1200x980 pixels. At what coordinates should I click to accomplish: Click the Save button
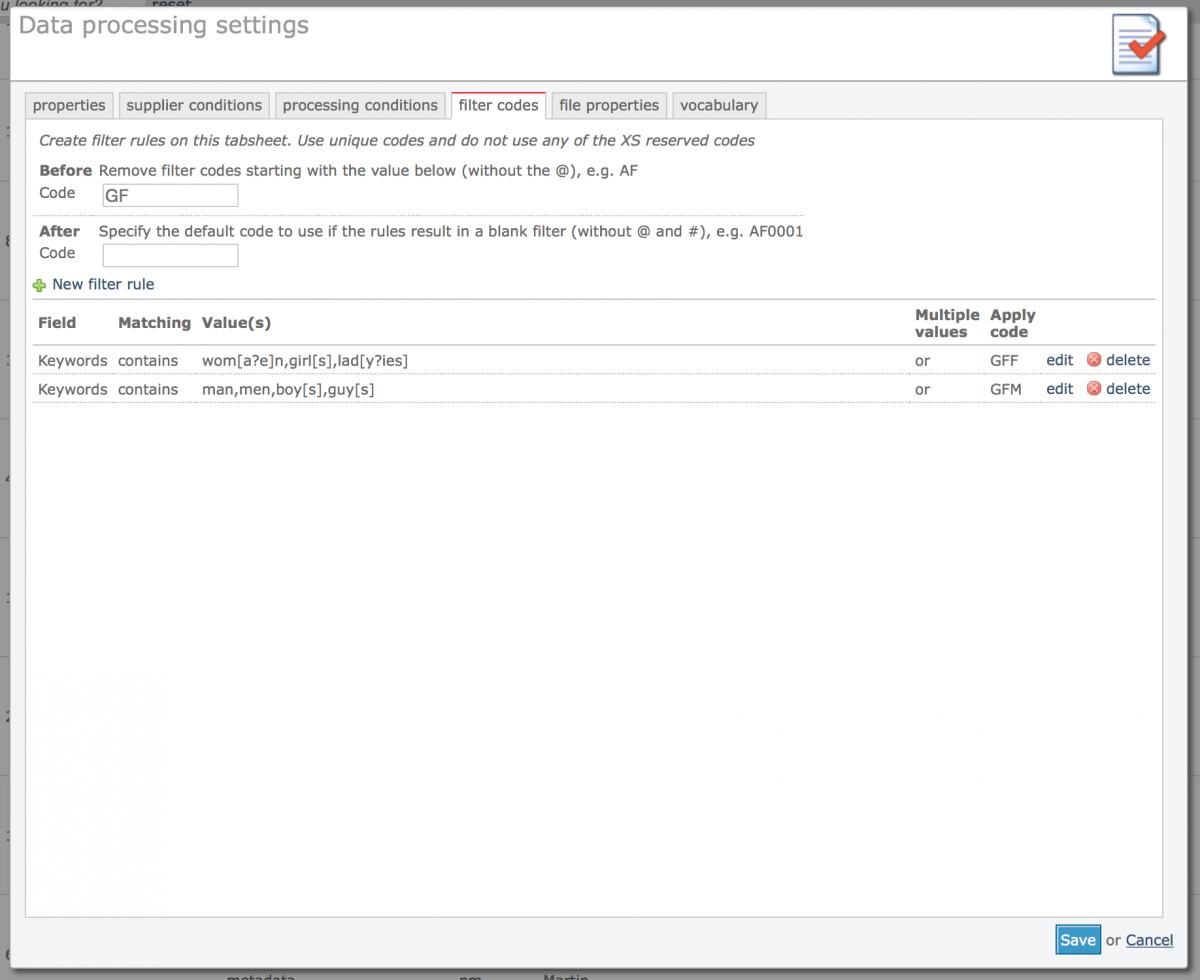point(1077,940)
